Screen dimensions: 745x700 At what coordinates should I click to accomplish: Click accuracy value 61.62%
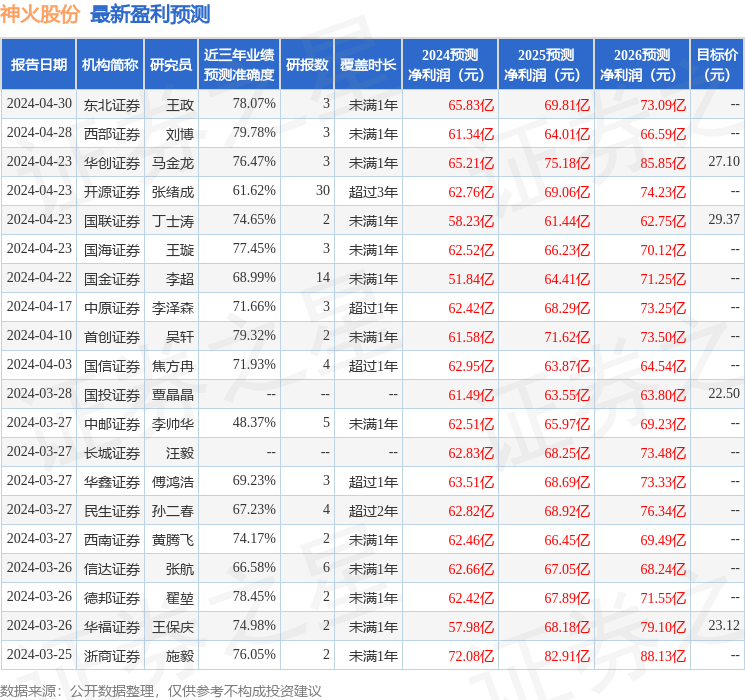(254, 191)
